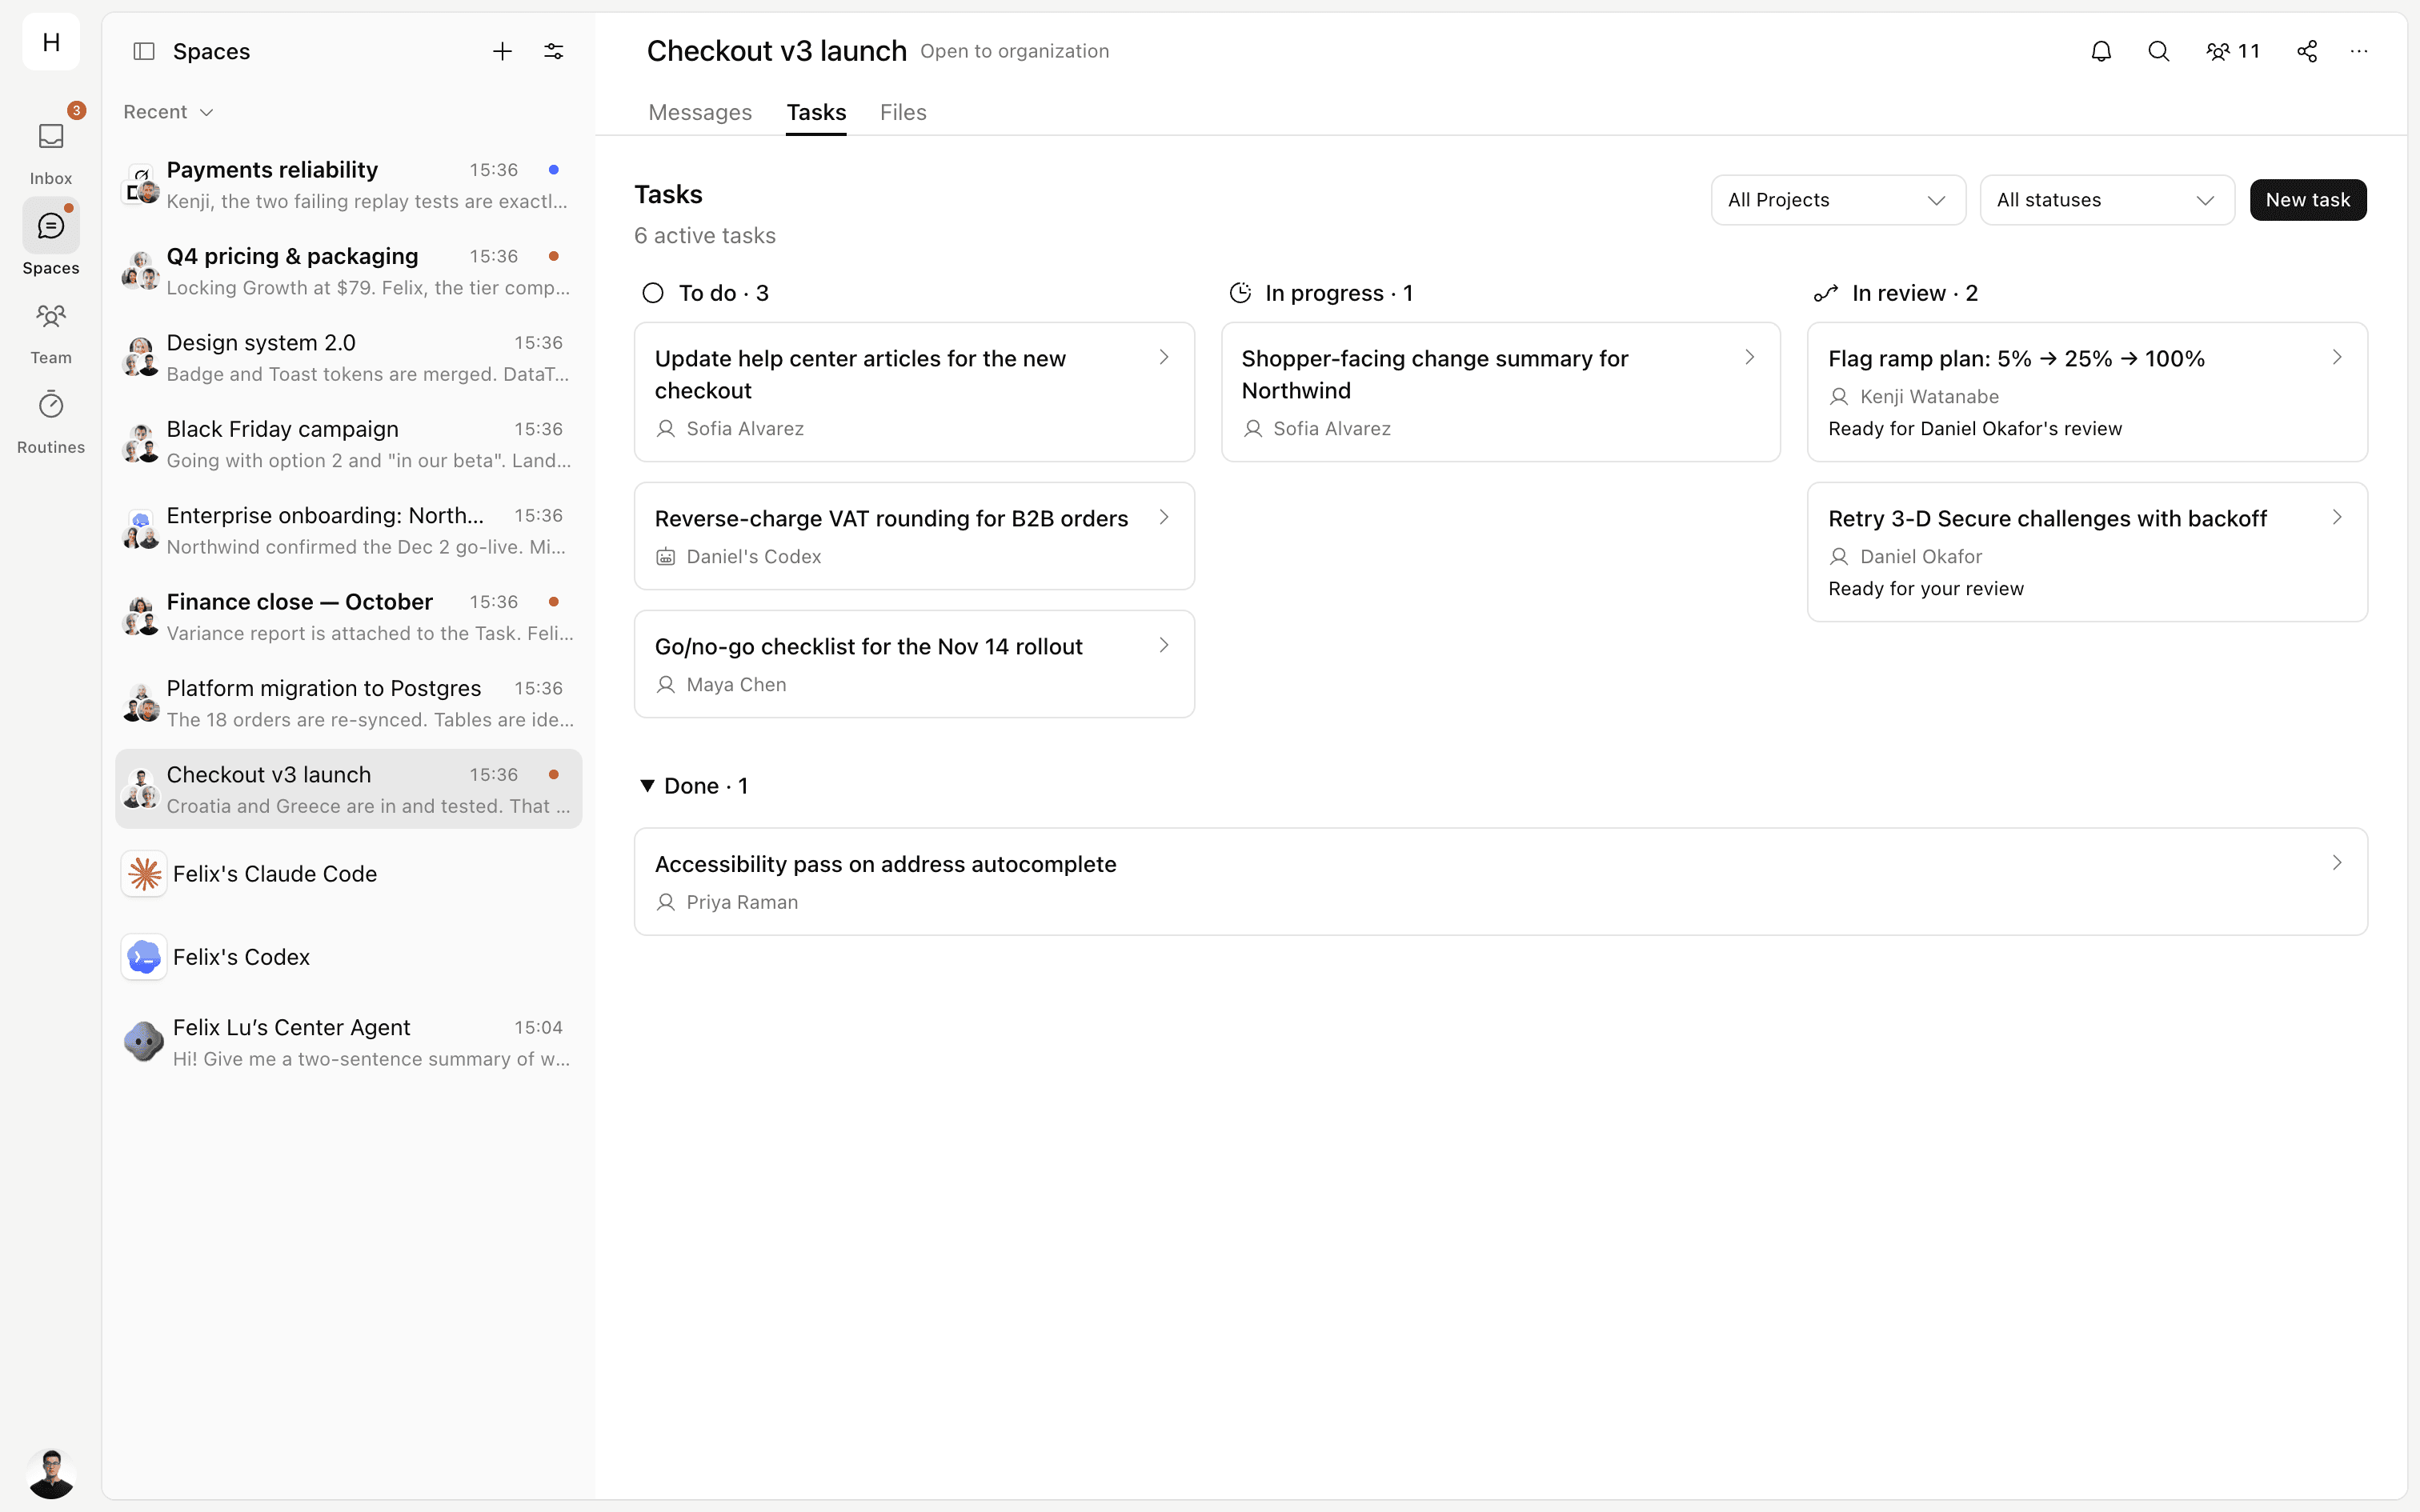The image size is (2420, 1512).
Task: Open the Design system 2.0 space
Action: [x=348, y=357]
